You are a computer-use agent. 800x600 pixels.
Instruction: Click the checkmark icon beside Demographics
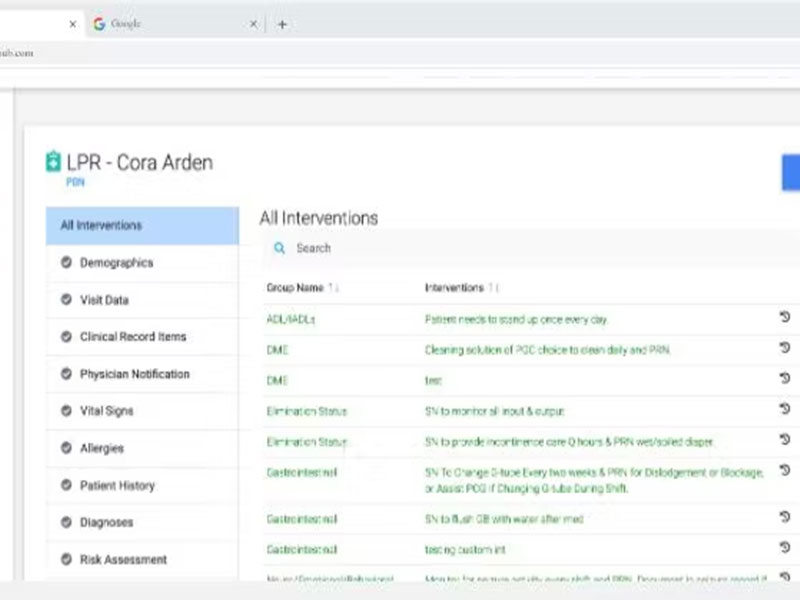click(66, 263)
